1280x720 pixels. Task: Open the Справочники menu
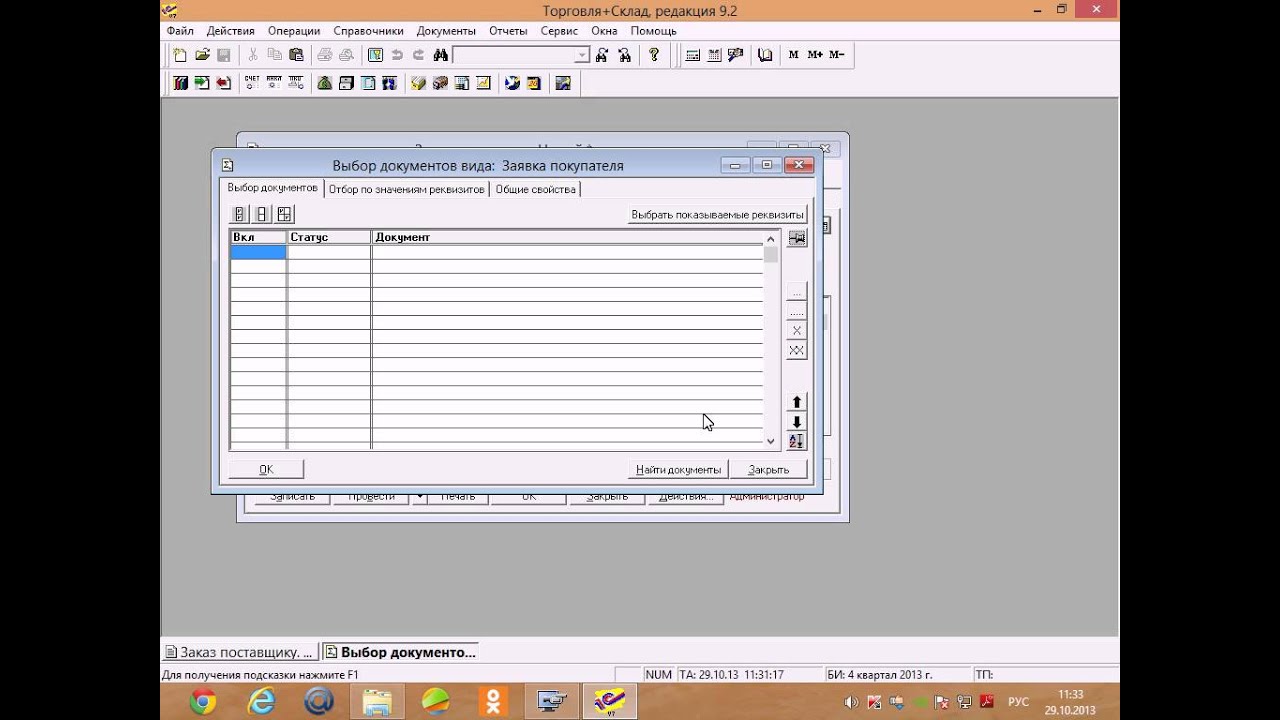[x=369, y=31]
